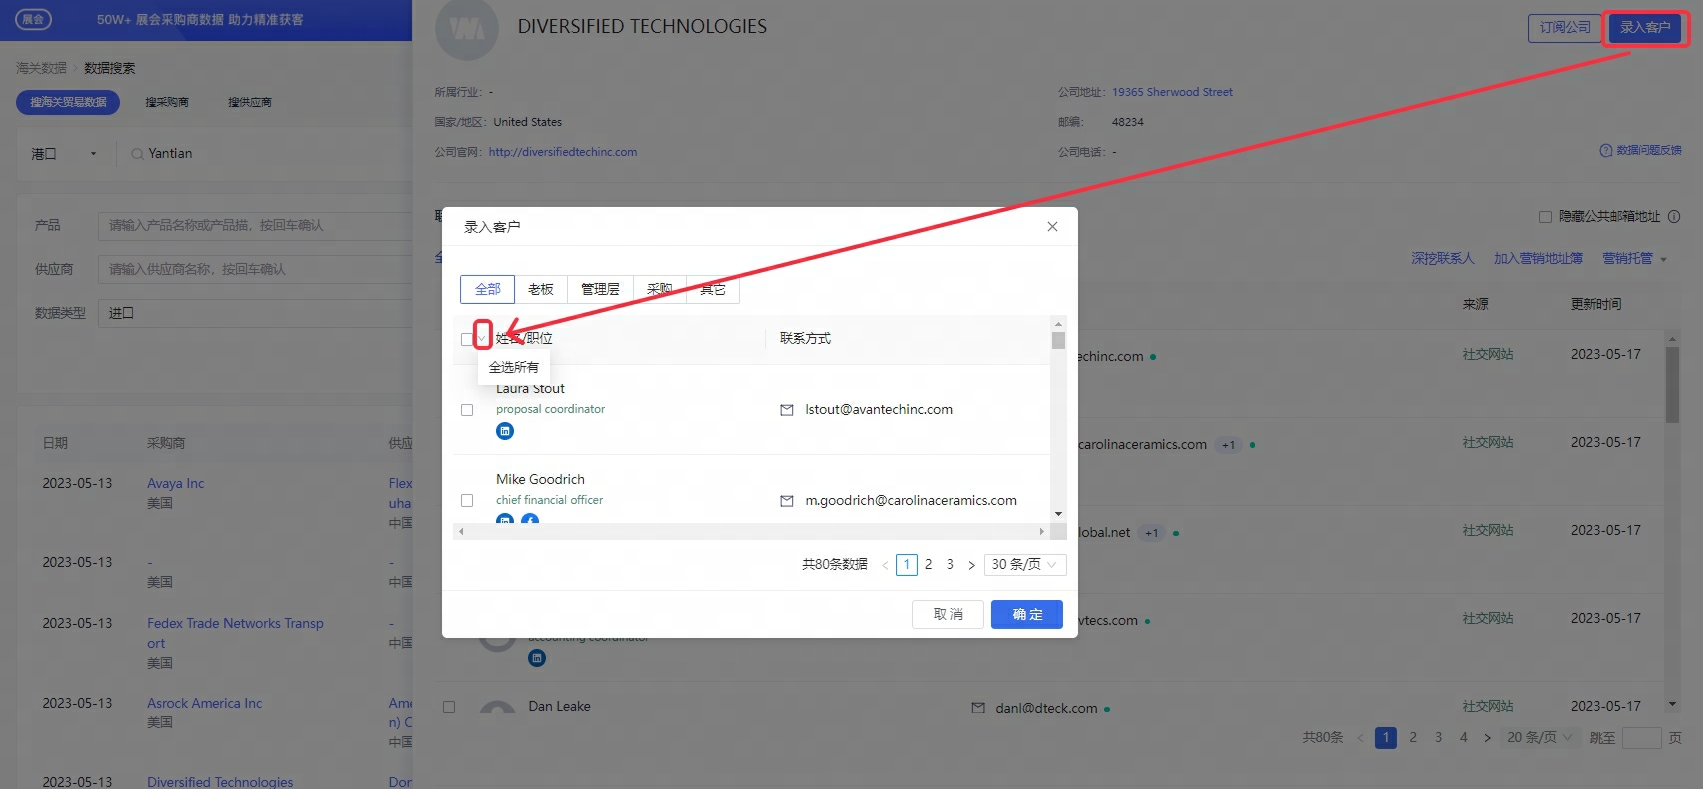The image size is (1703, 789).
Task: Click the 产品 name input field
Action: click(x=255, y=226)
